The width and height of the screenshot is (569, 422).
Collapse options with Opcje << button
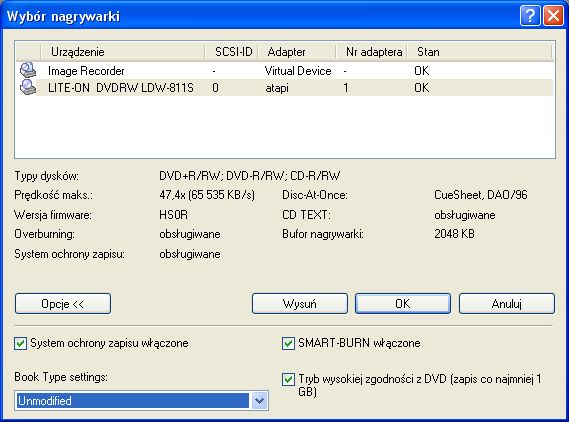pyautogui.click(x=63, y=303)
